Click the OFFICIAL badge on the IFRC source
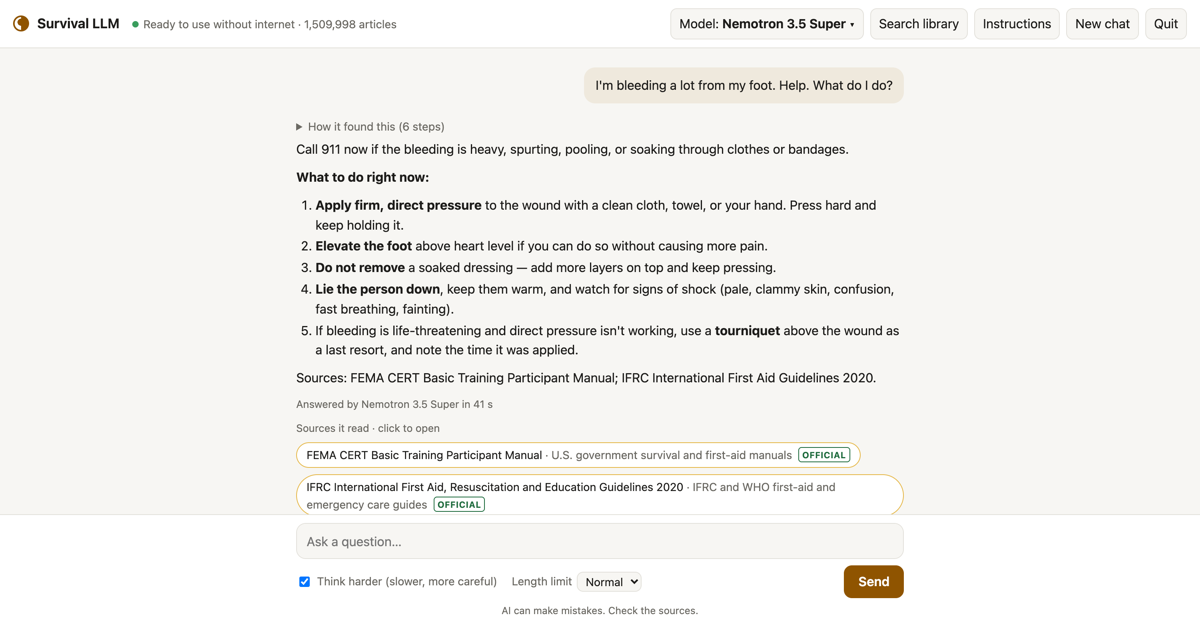Screen dimensions: 1200x628 point(459,504)
